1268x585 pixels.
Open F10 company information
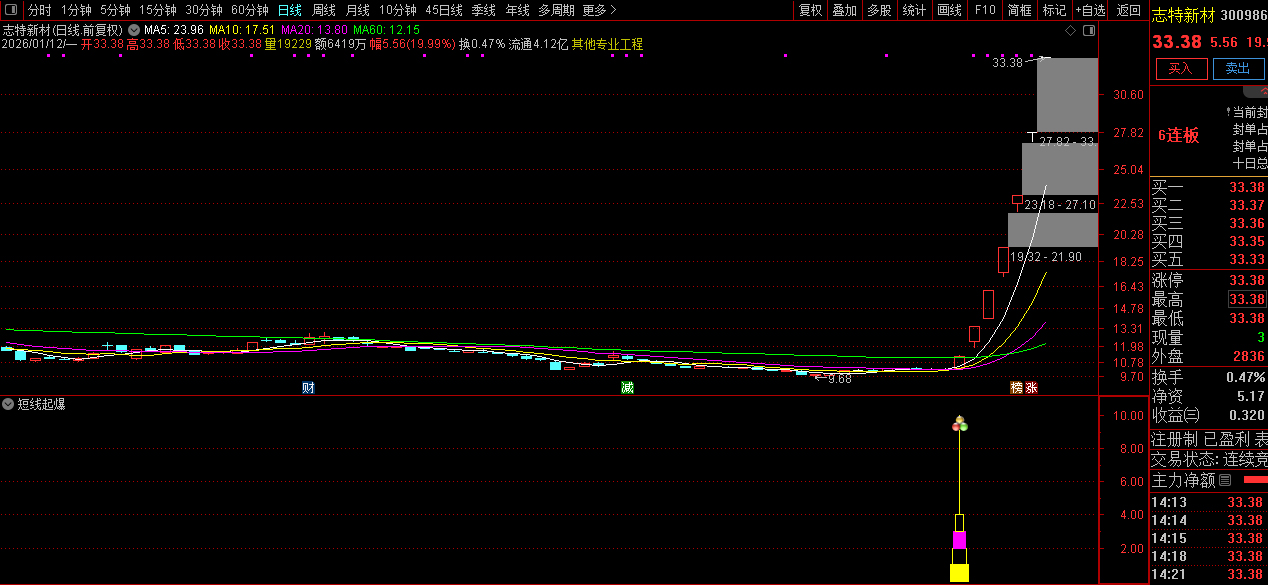985,10
